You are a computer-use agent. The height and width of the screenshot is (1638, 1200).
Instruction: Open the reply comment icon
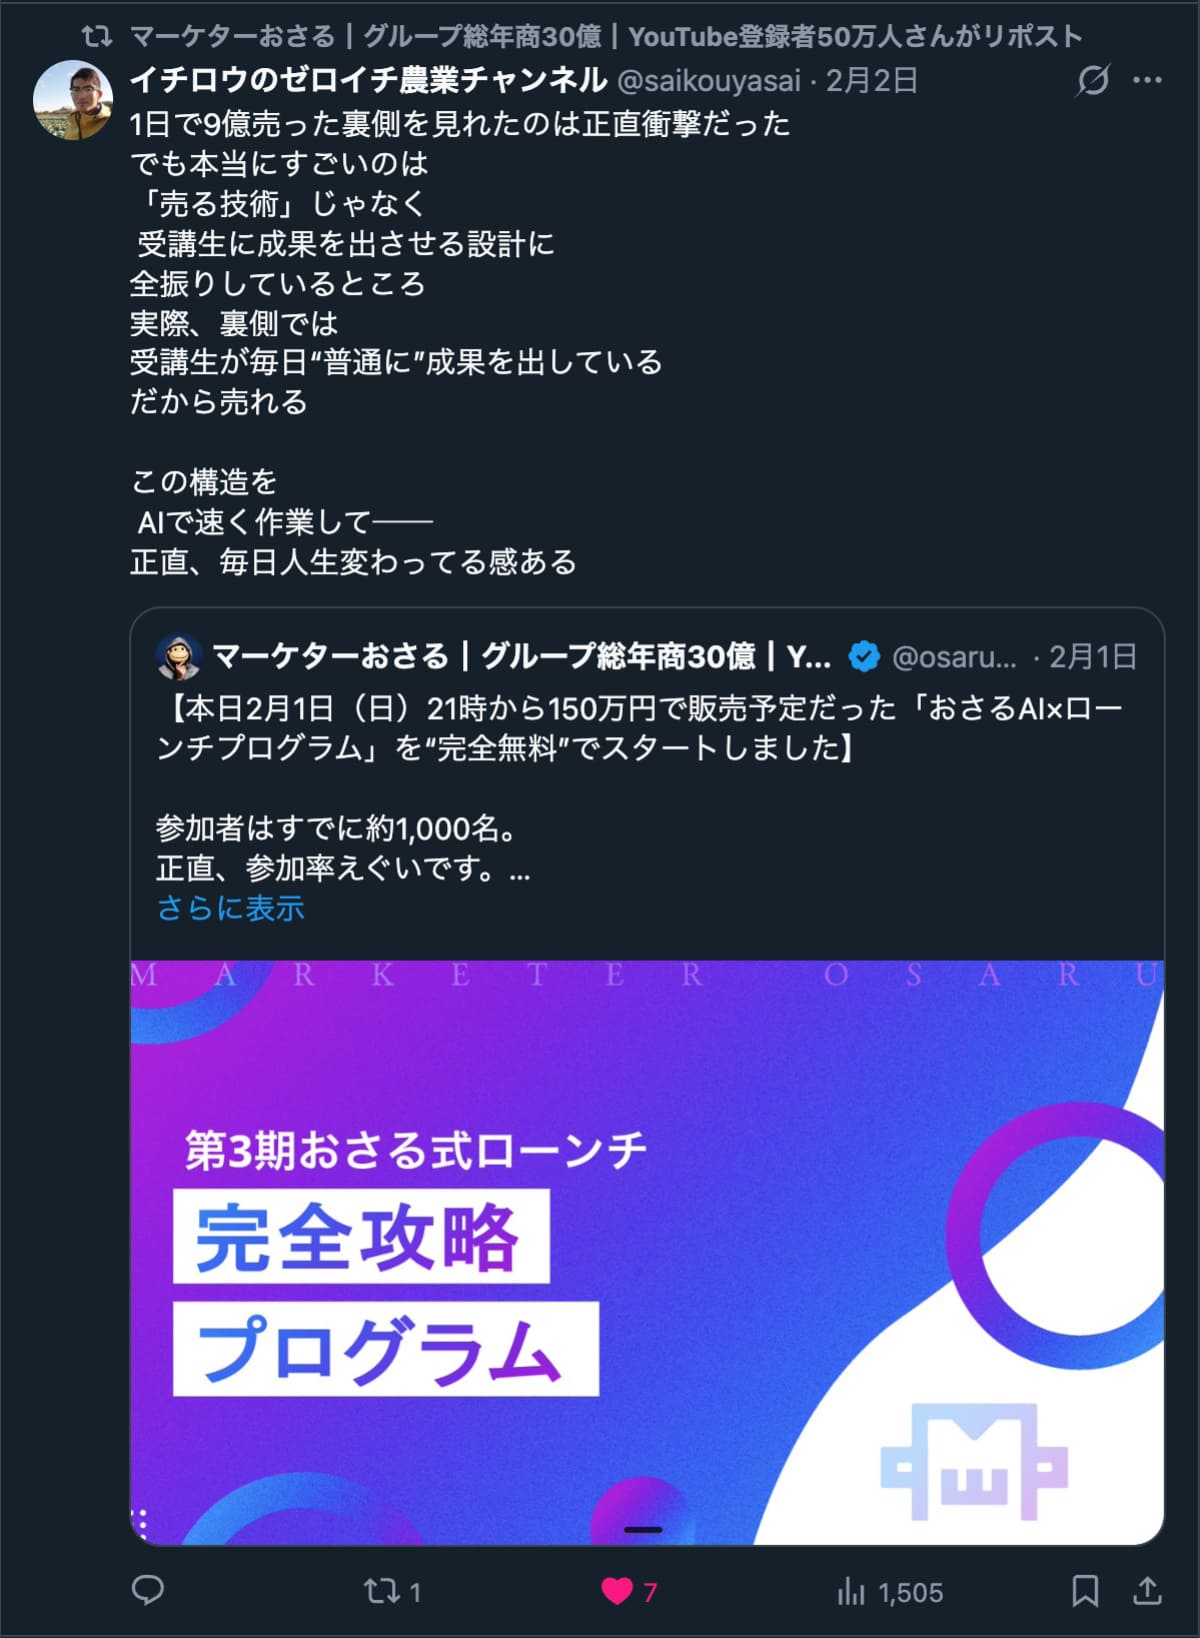click(148, 1590)
